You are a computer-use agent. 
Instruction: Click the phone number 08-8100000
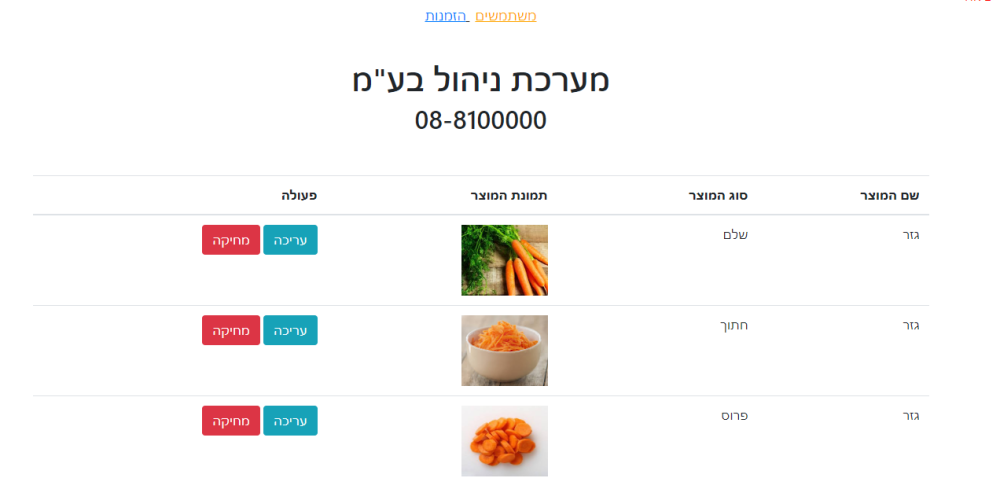[x=481, y=121]
